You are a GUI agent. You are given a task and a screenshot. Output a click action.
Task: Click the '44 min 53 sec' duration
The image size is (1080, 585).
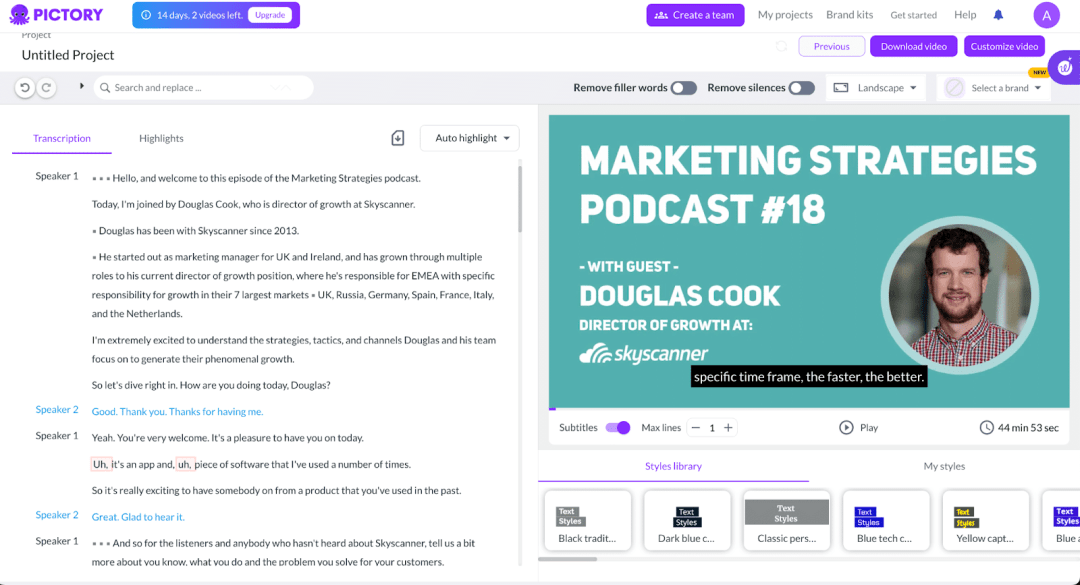[1028, 428]
